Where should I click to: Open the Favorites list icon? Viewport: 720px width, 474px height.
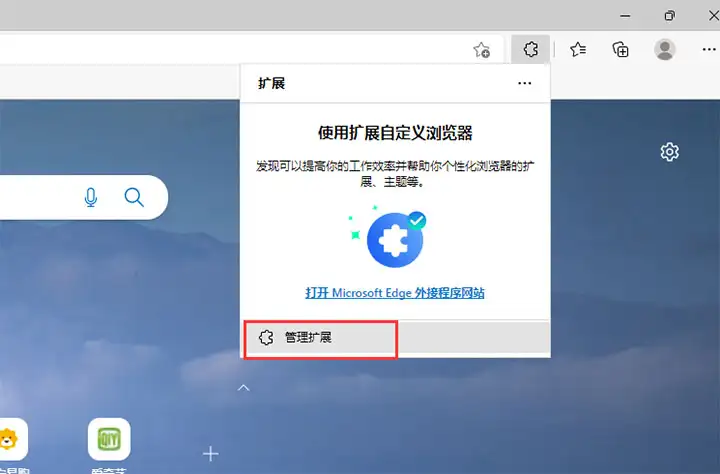(578, 49)
